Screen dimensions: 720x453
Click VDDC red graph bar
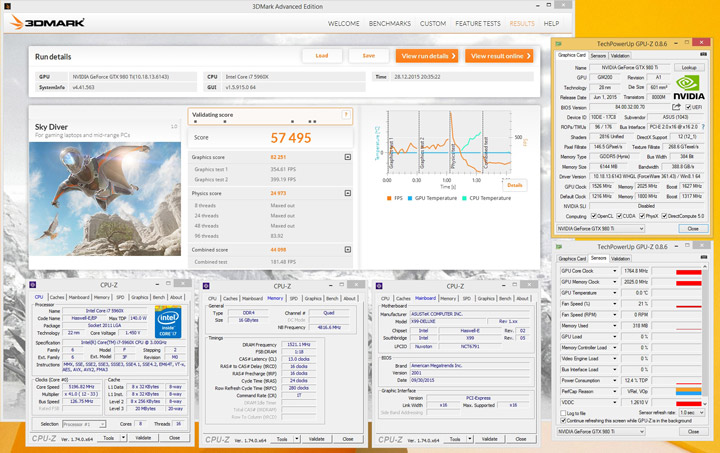click(688, 403)
